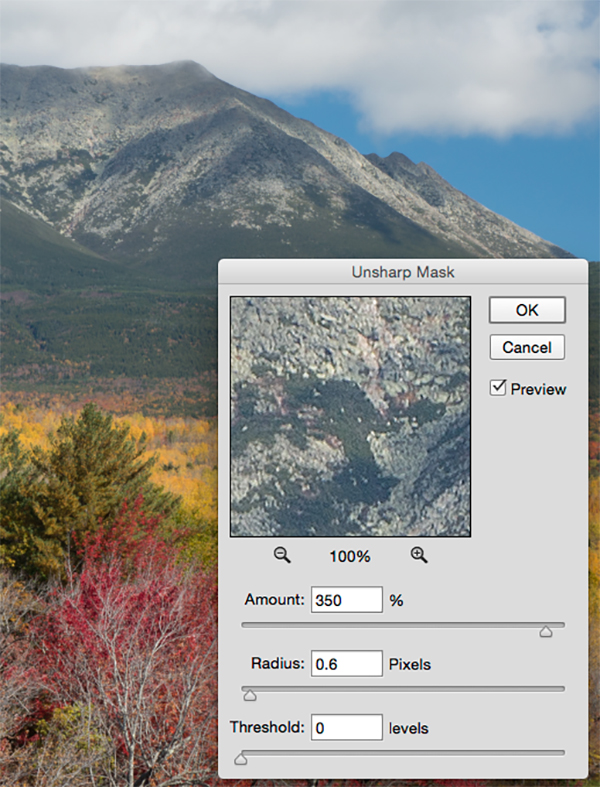Click the Threshold label
Viewport: 600px width, 787px height.
coord(267,727)
